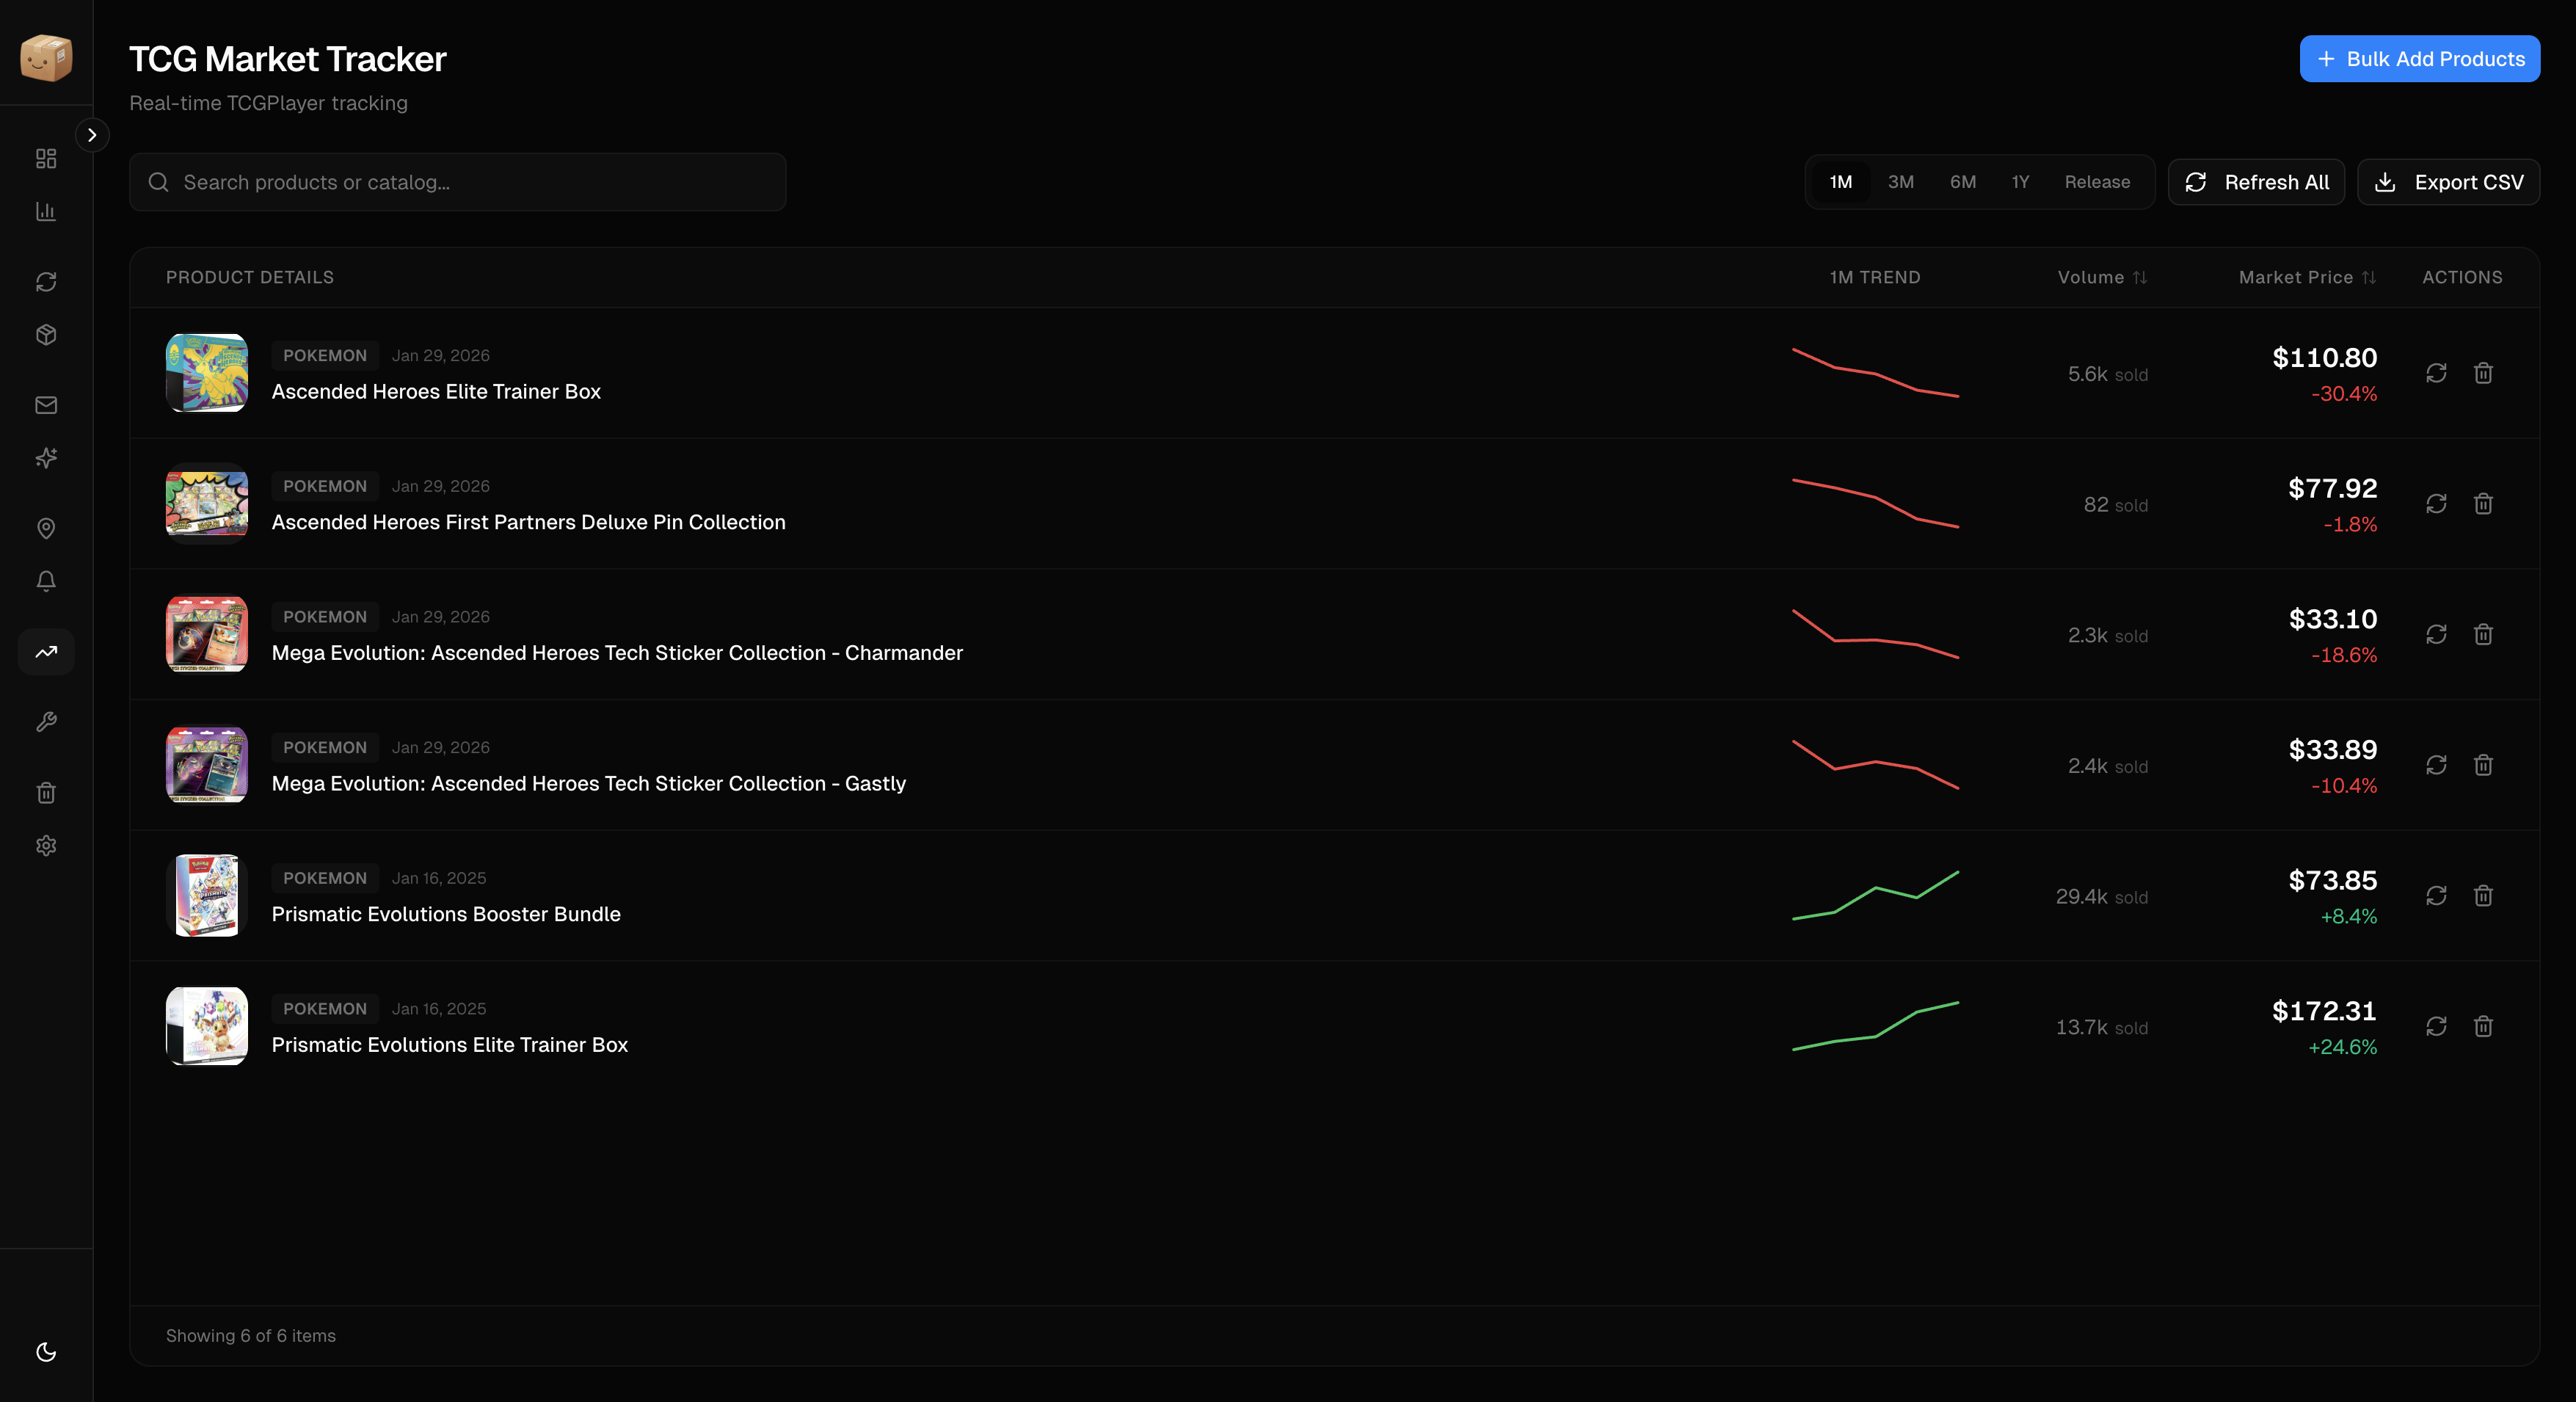Open the sparkles AI sidebar icon

(46, 458)
